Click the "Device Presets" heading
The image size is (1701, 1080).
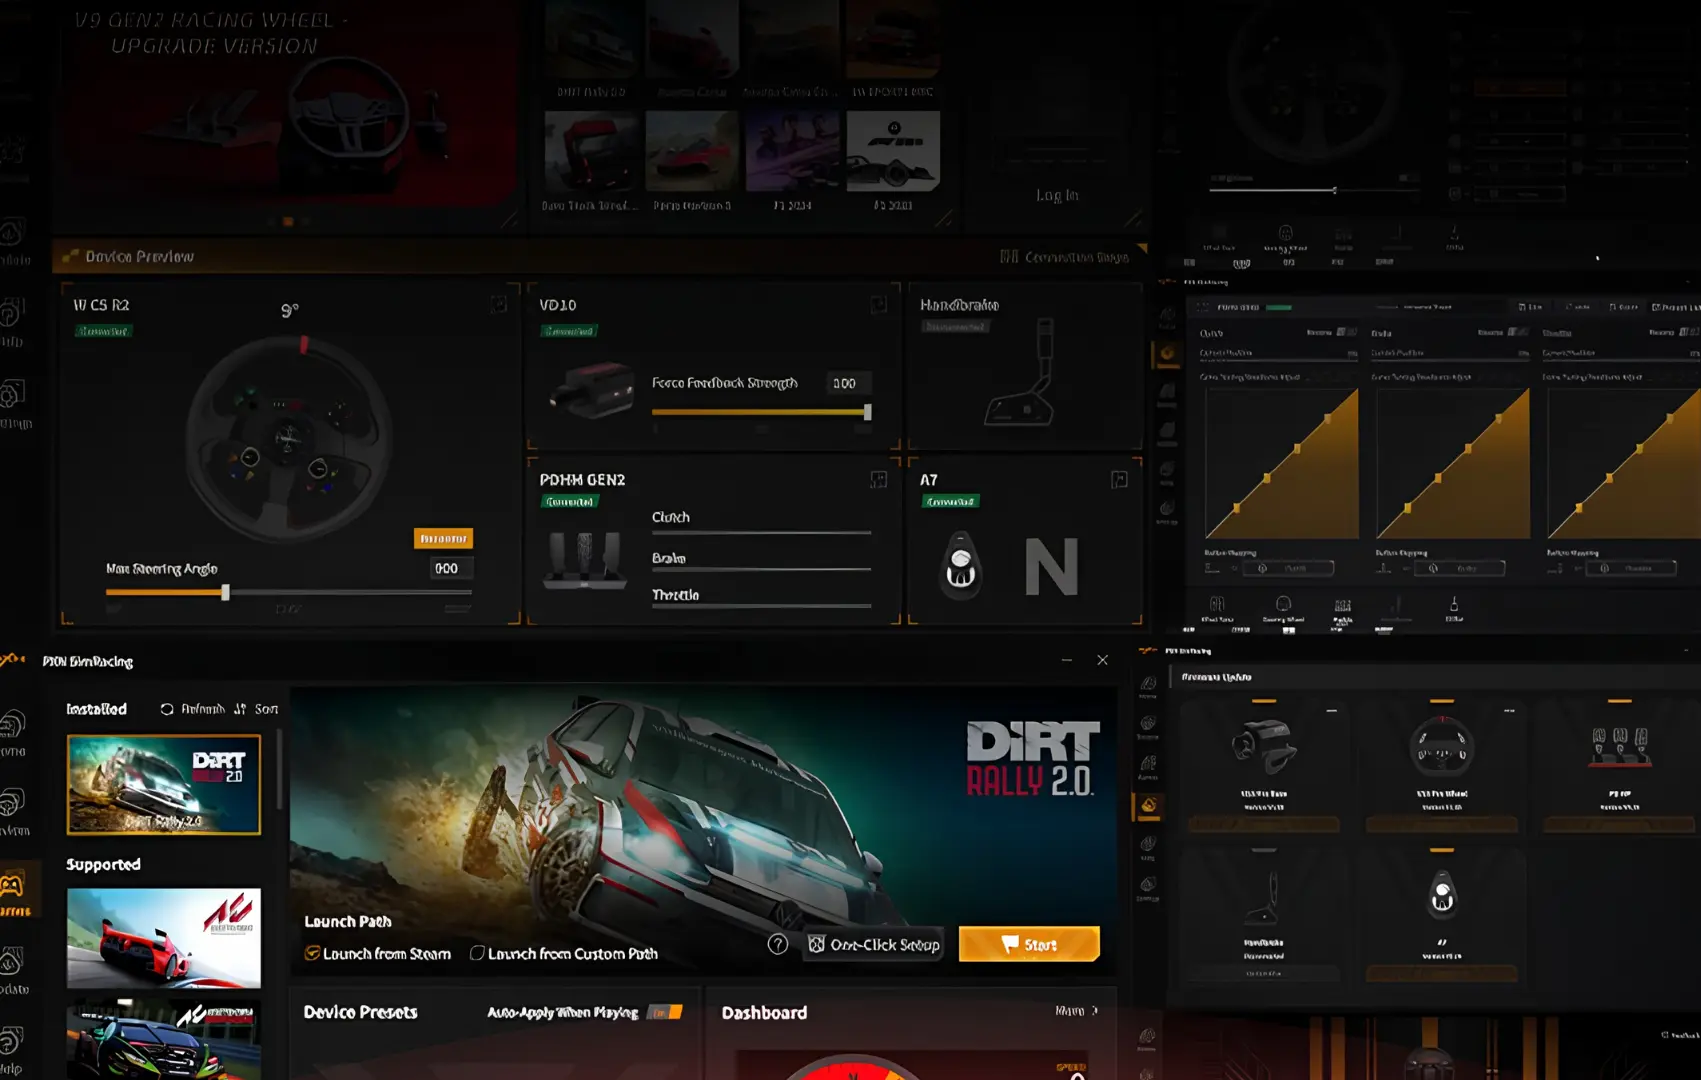pos(360,1012)
